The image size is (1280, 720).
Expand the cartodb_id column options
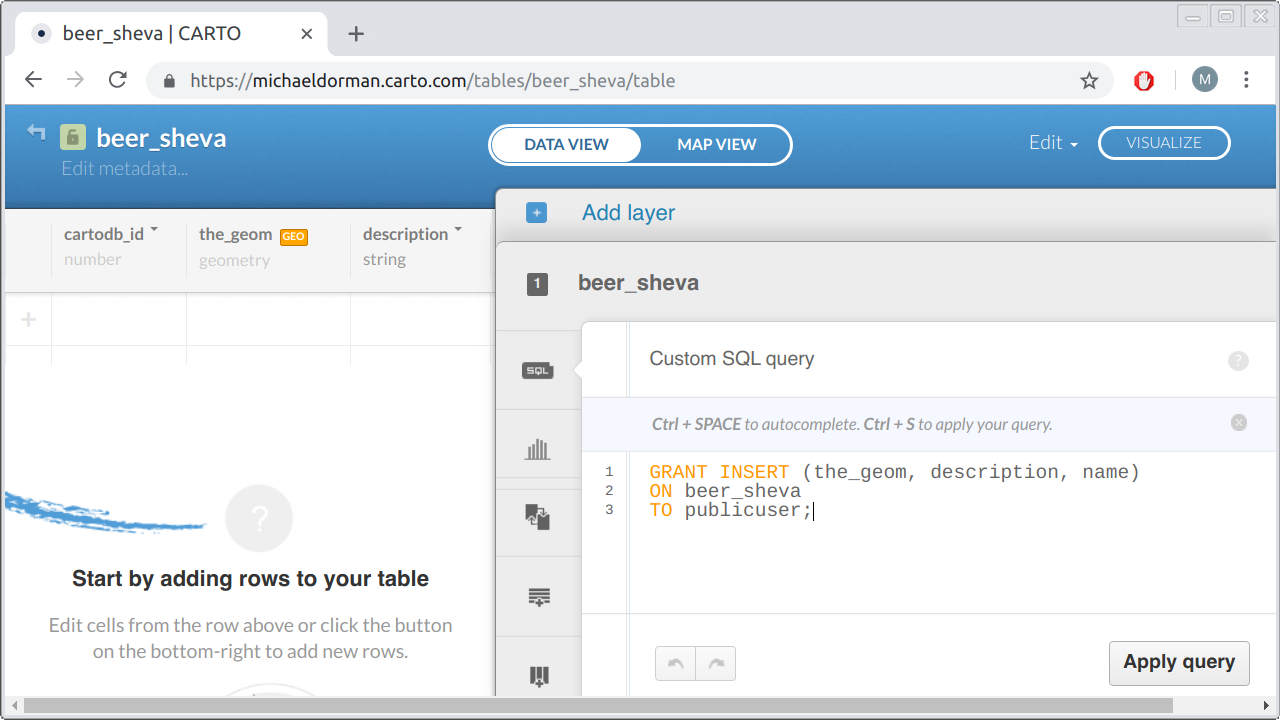[x=154, y=230]
